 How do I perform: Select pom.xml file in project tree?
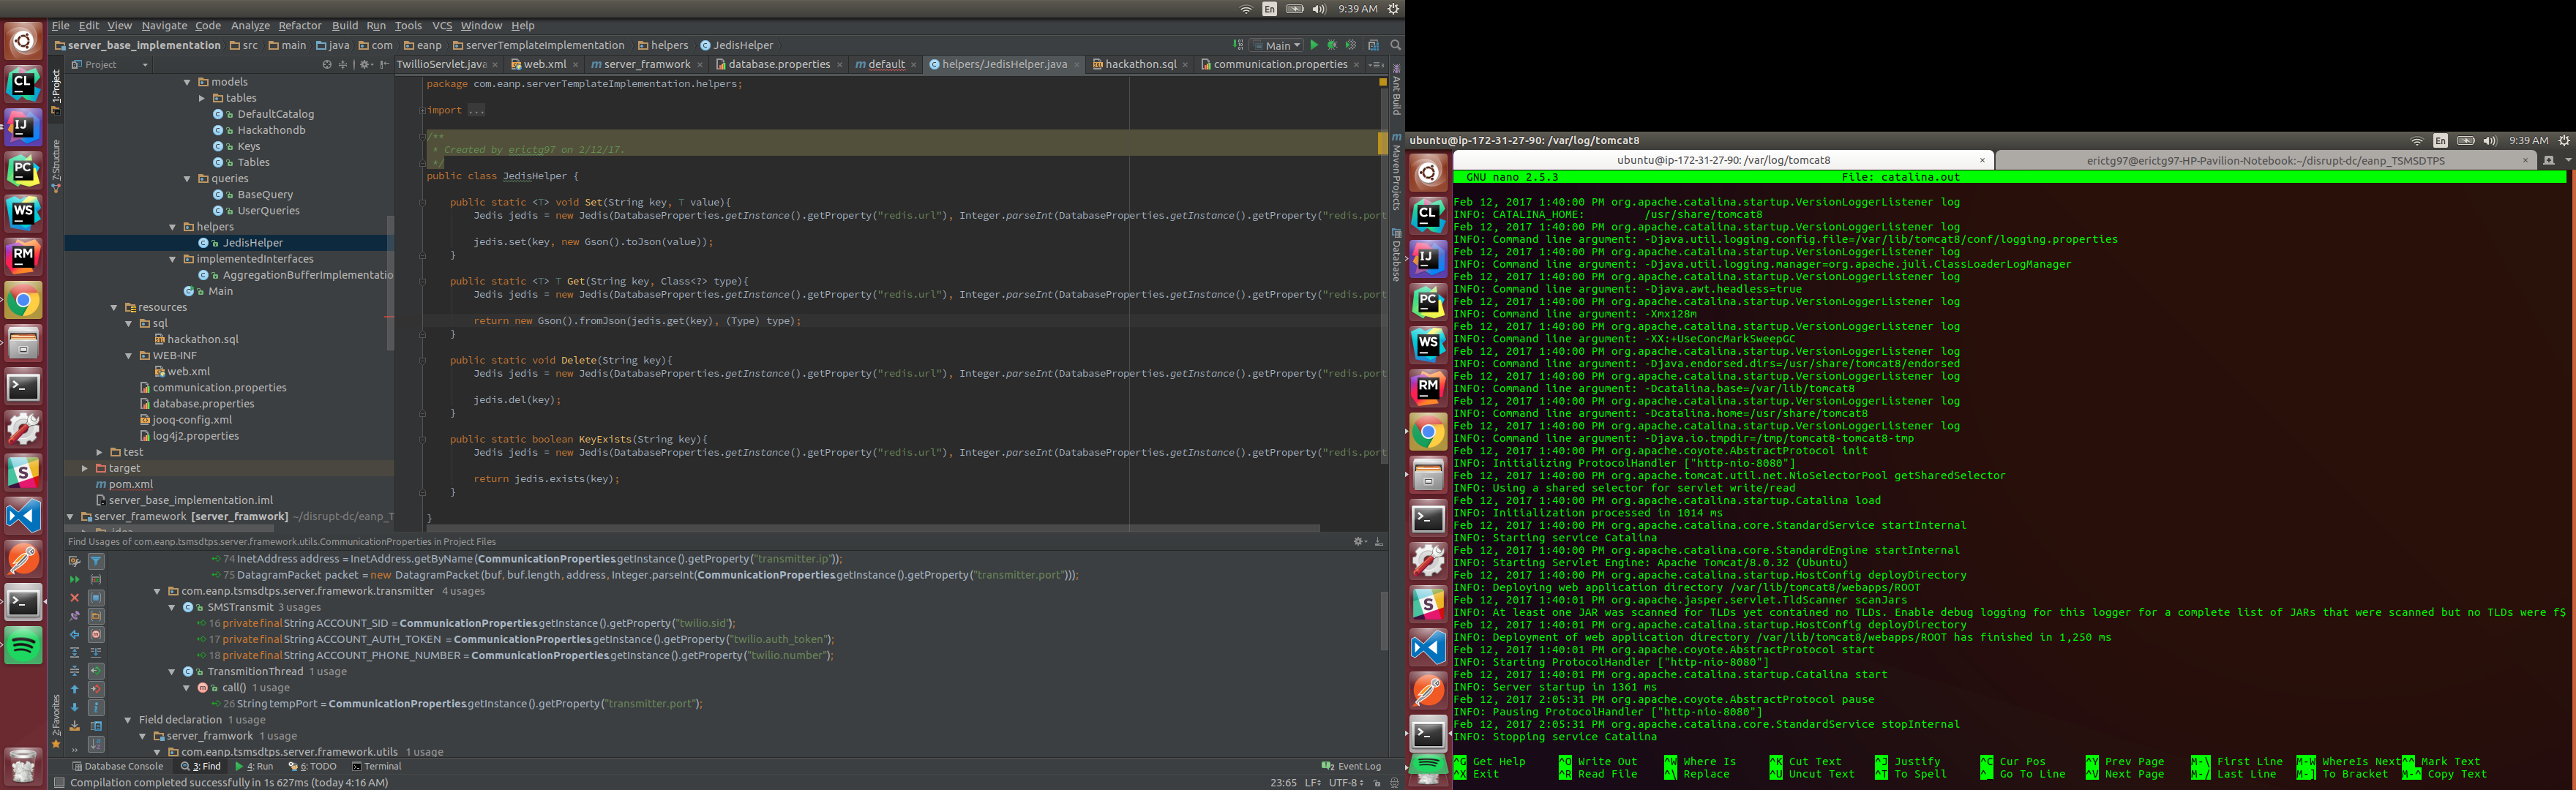pyautogui.click(x=130, y=484)
